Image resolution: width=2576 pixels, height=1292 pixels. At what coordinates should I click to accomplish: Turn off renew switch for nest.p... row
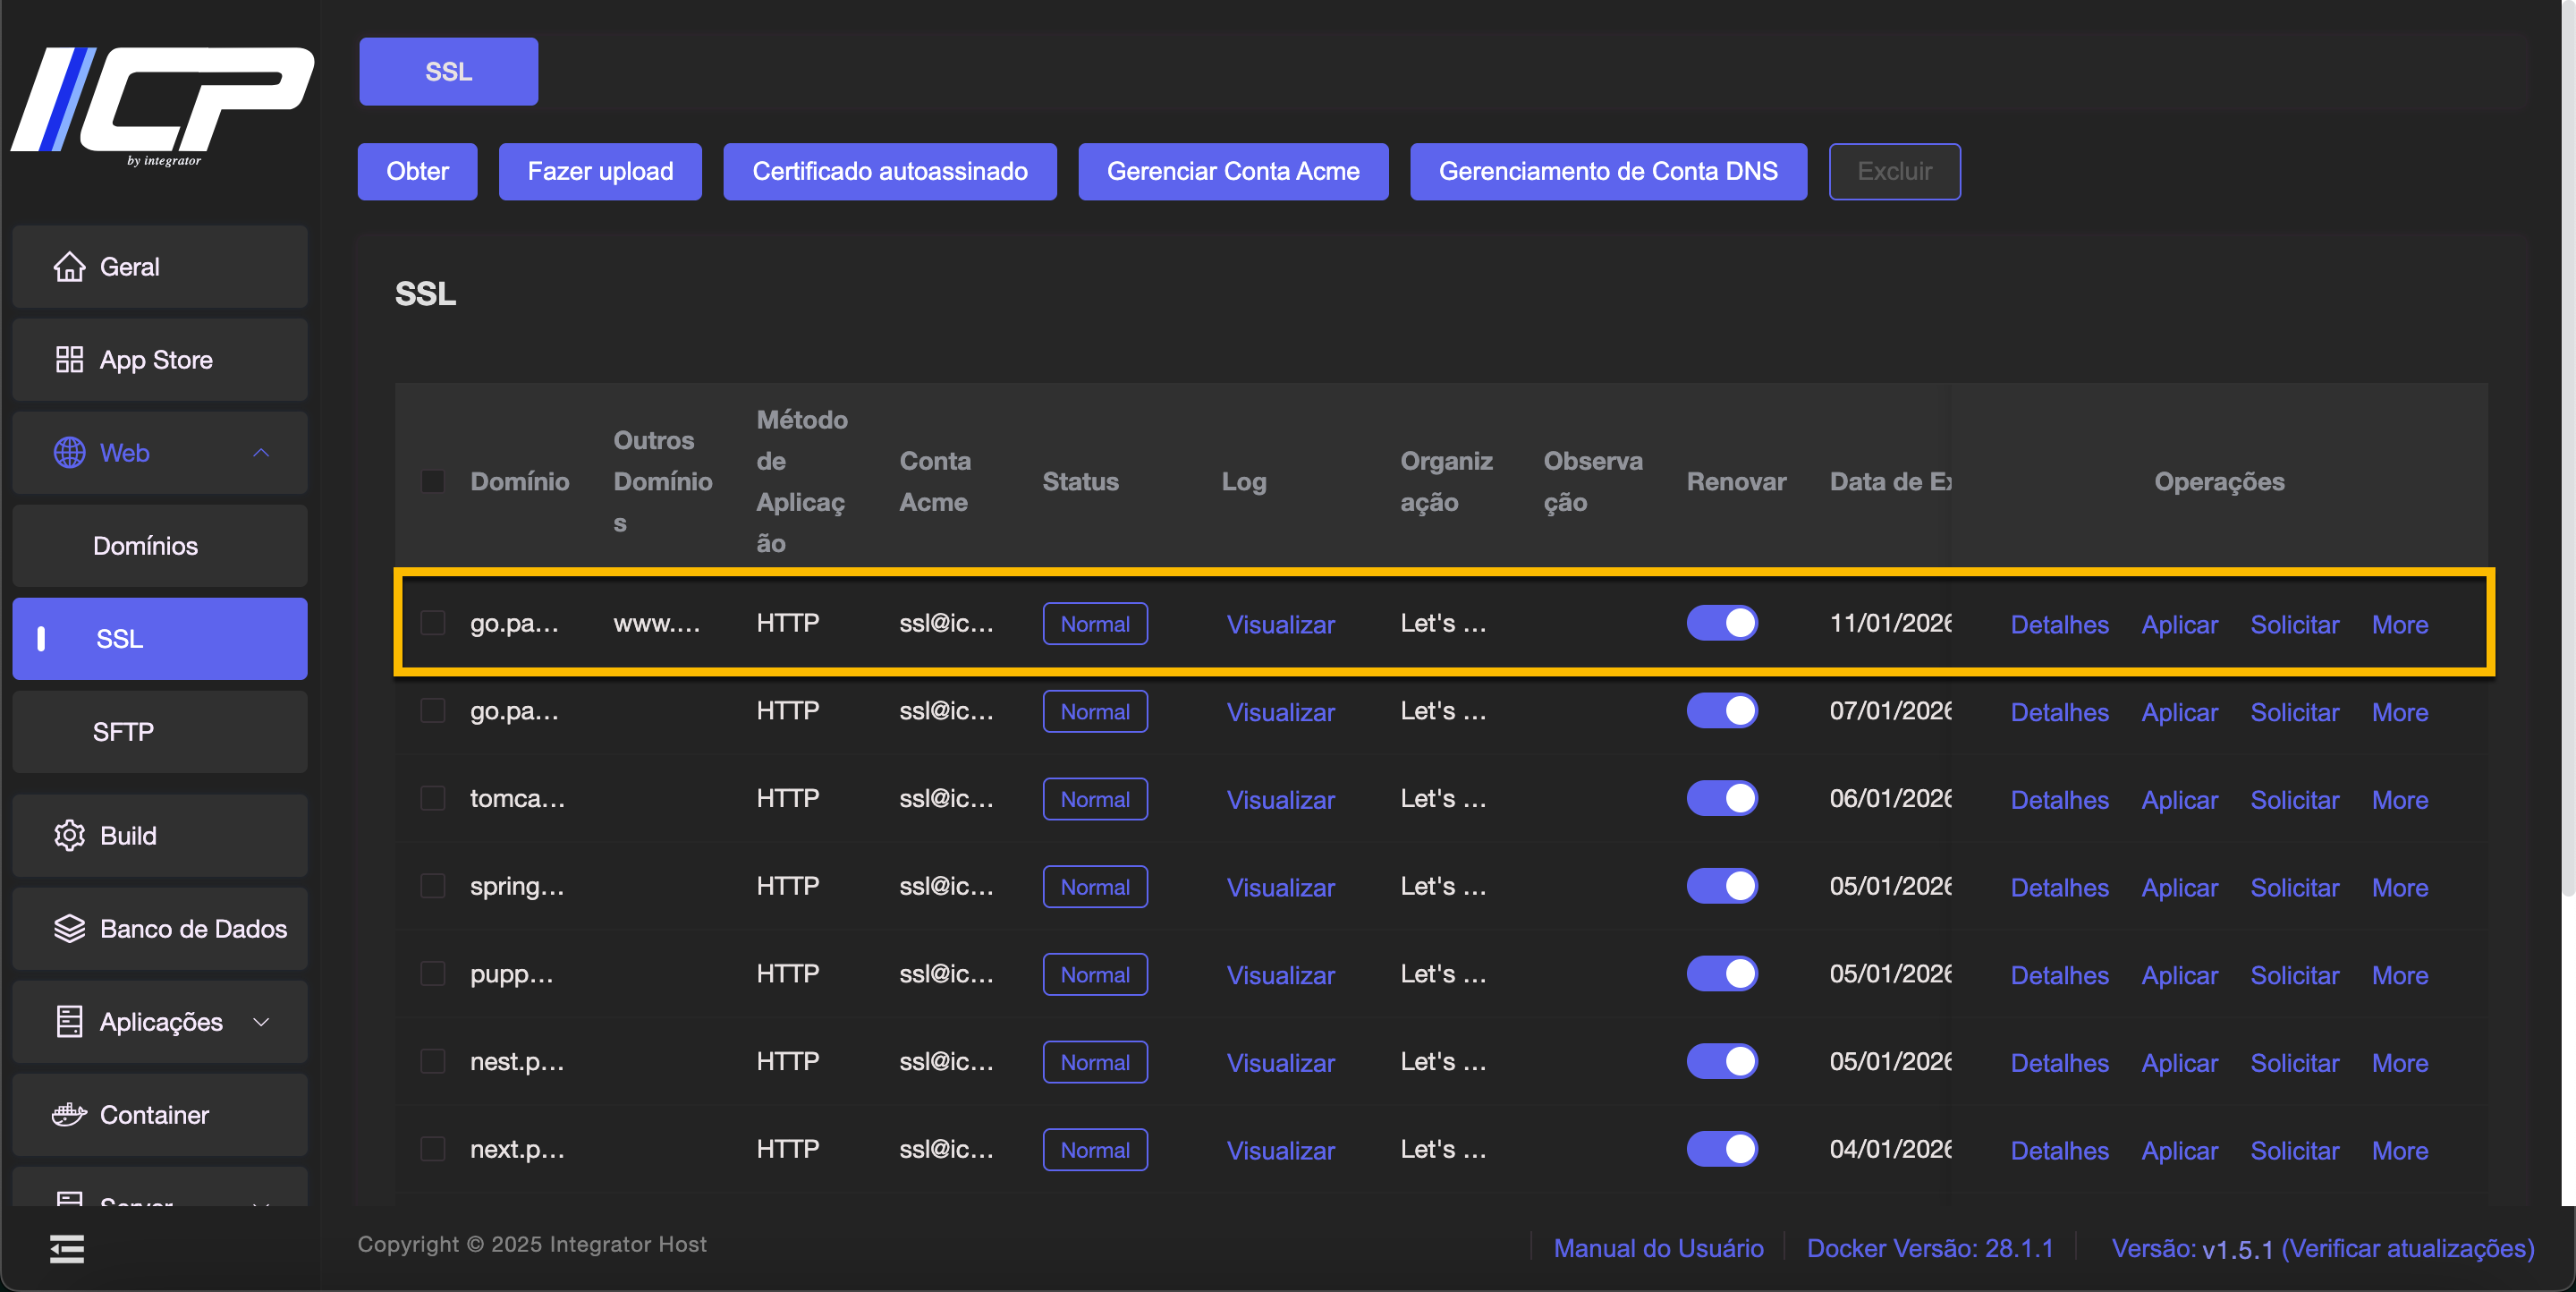click(x=1721, y=1062)
